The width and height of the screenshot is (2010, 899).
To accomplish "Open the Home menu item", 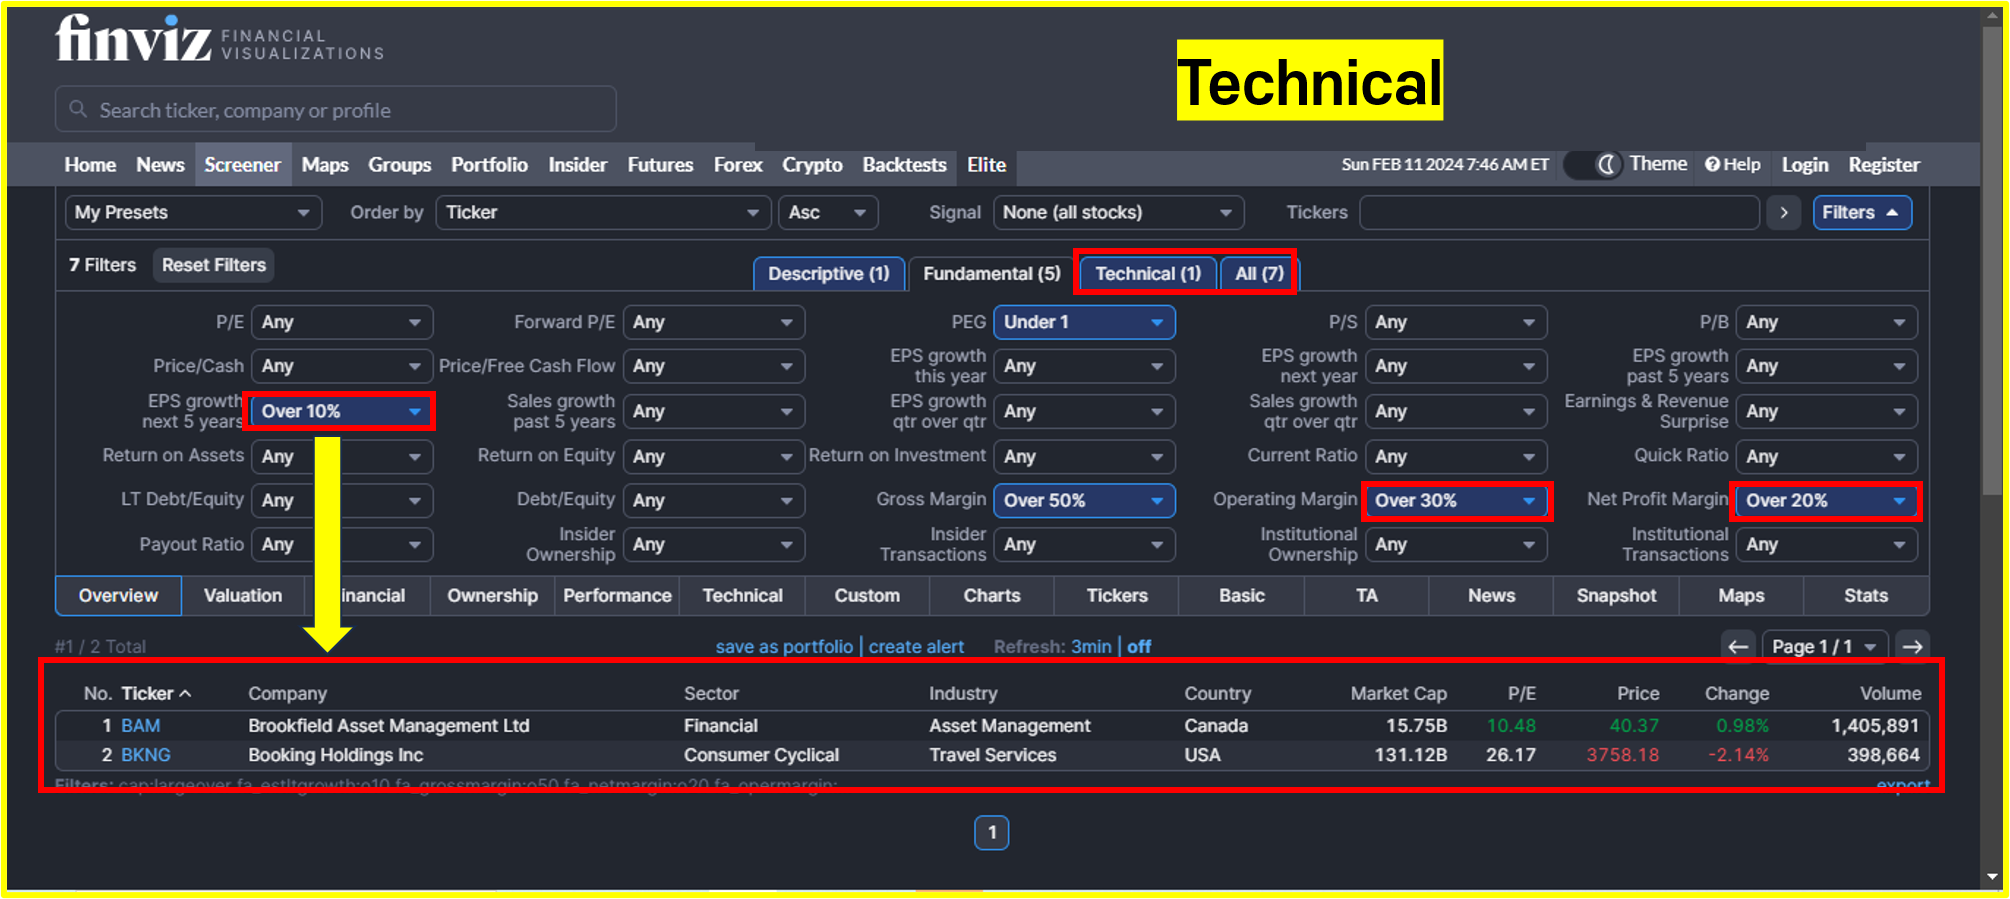I will [90, 165].
